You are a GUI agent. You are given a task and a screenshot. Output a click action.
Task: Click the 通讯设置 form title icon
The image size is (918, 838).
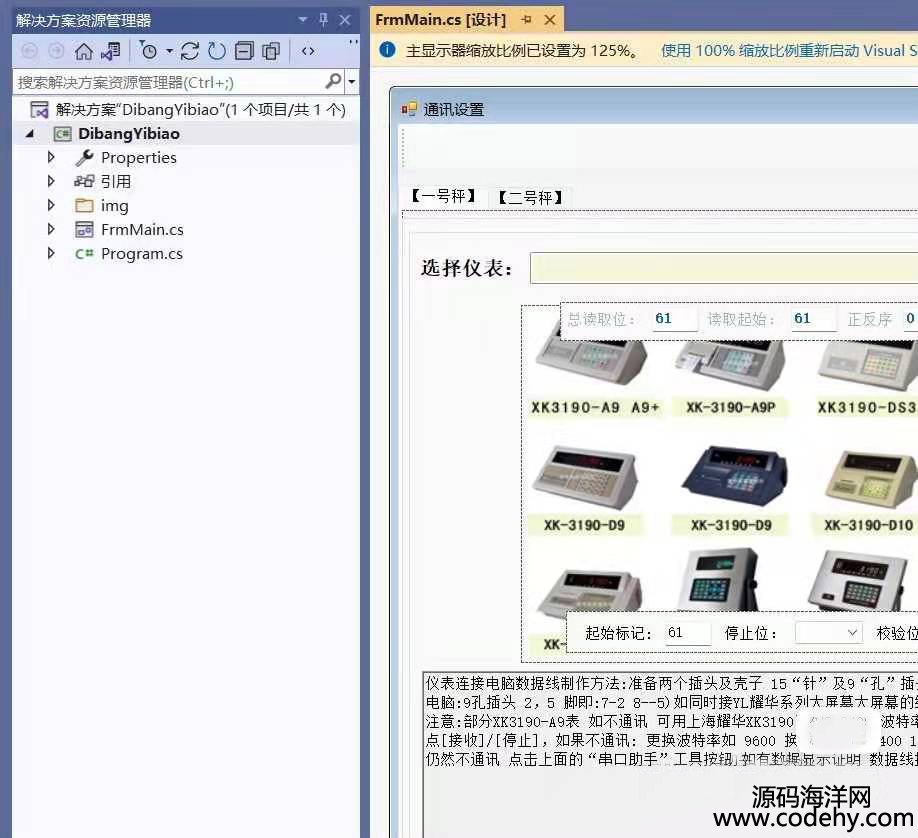tap(409, 109)
